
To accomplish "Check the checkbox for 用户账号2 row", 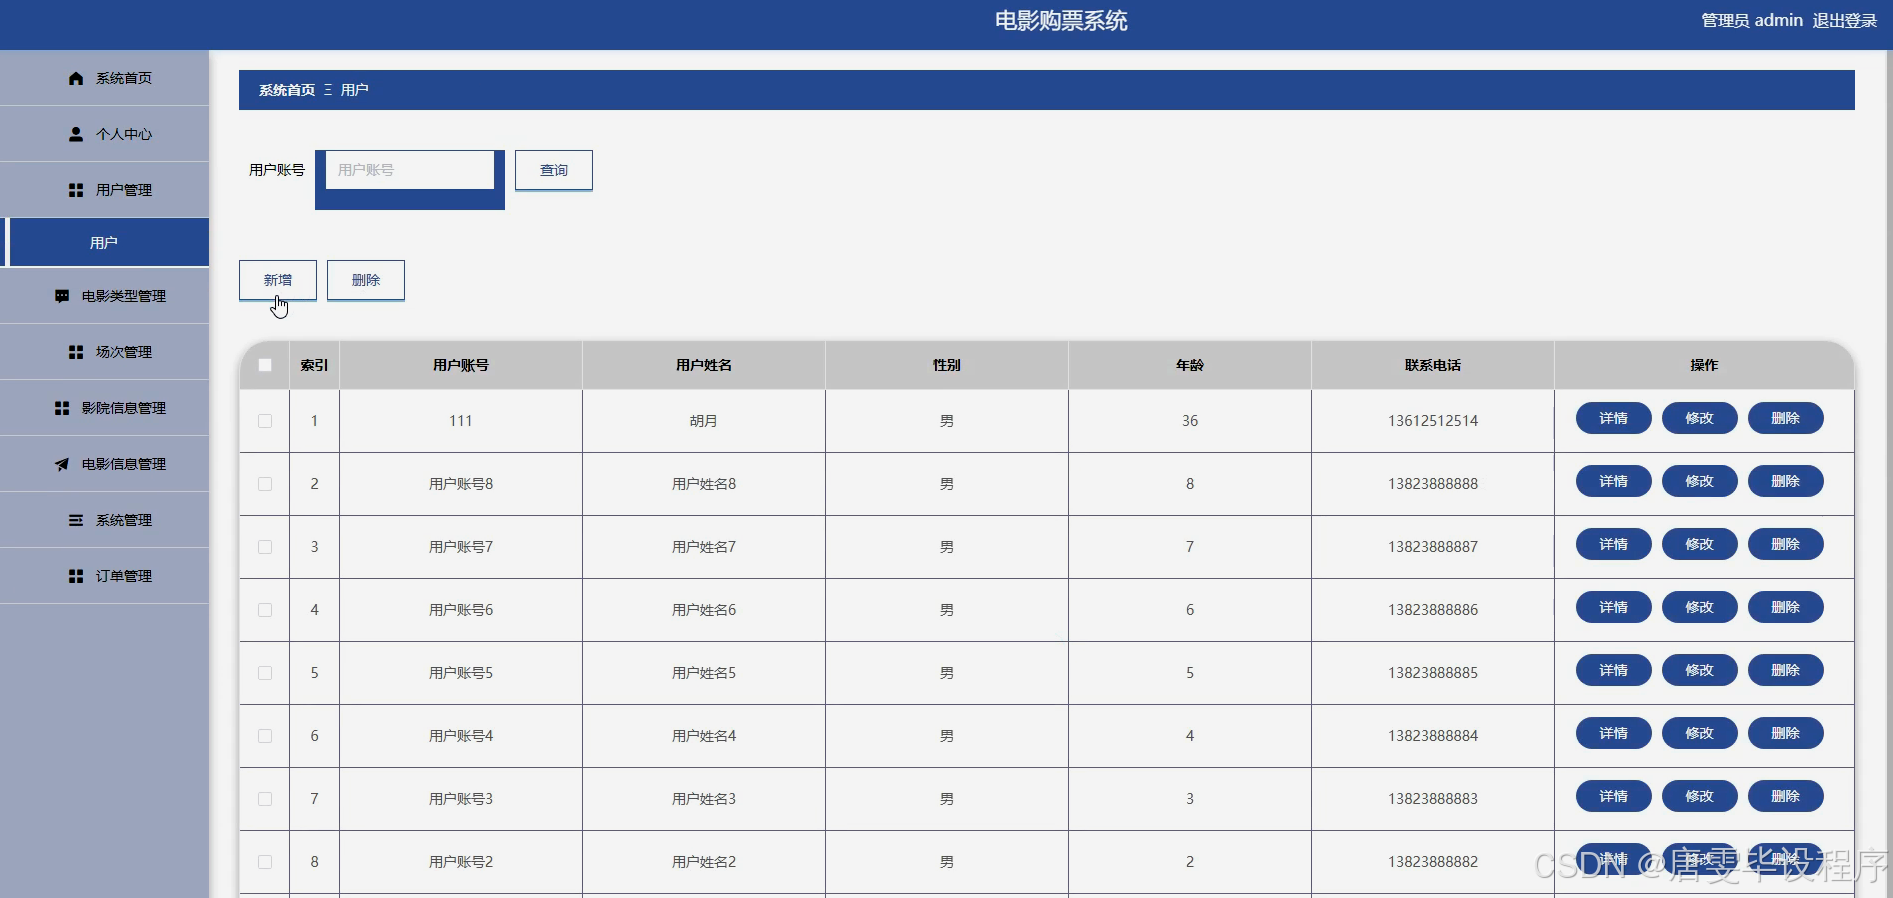I will pyautogui.click(x=265, y=862).
